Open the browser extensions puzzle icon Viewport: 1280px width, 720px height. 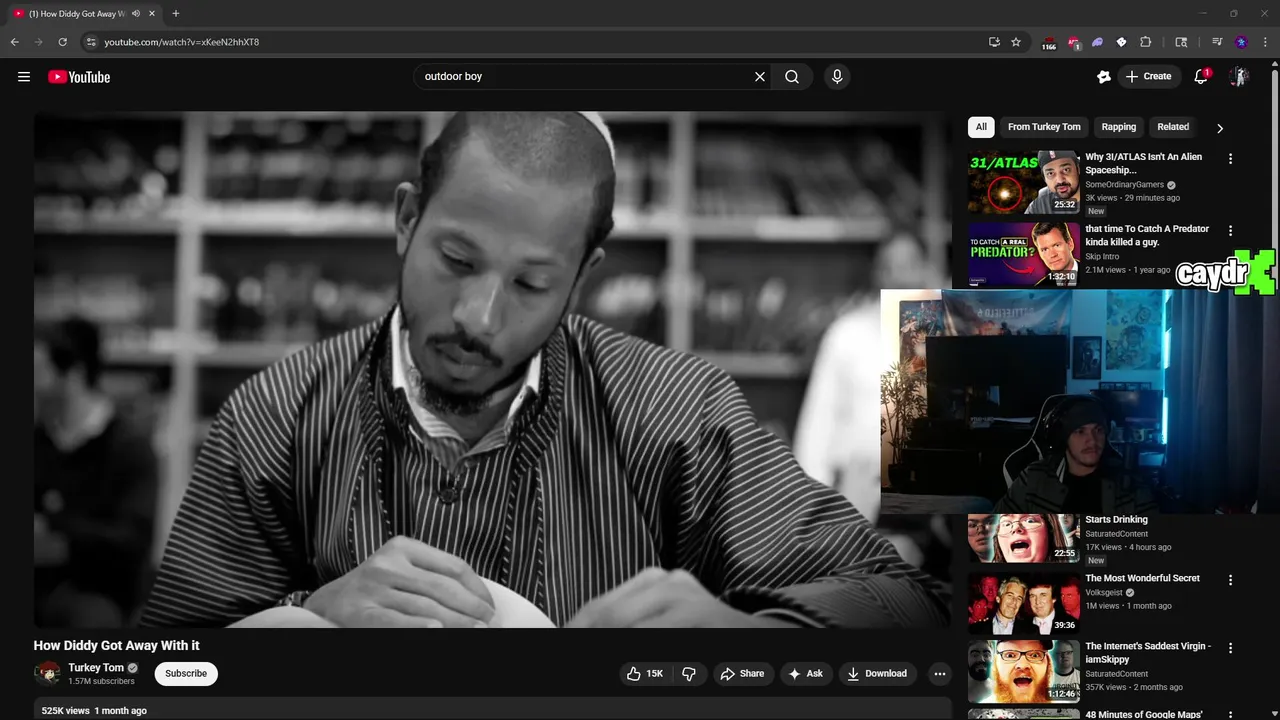[x=1146, y=42]
